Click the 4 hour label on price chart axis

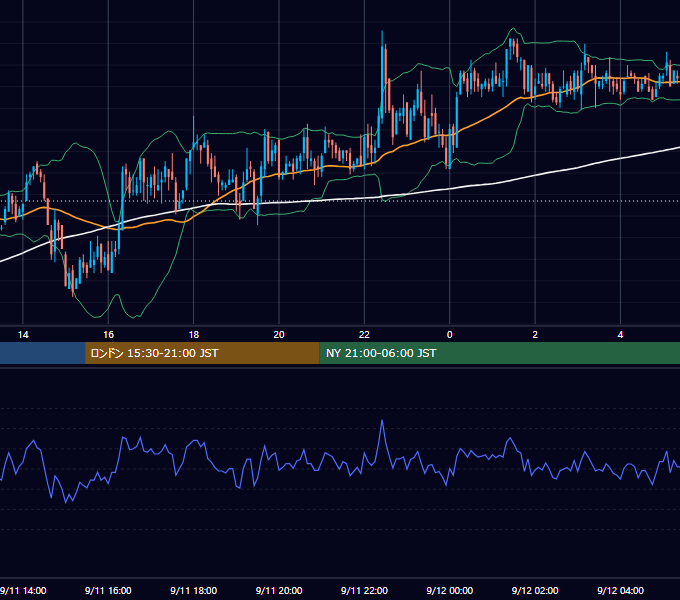coord(620,335)
